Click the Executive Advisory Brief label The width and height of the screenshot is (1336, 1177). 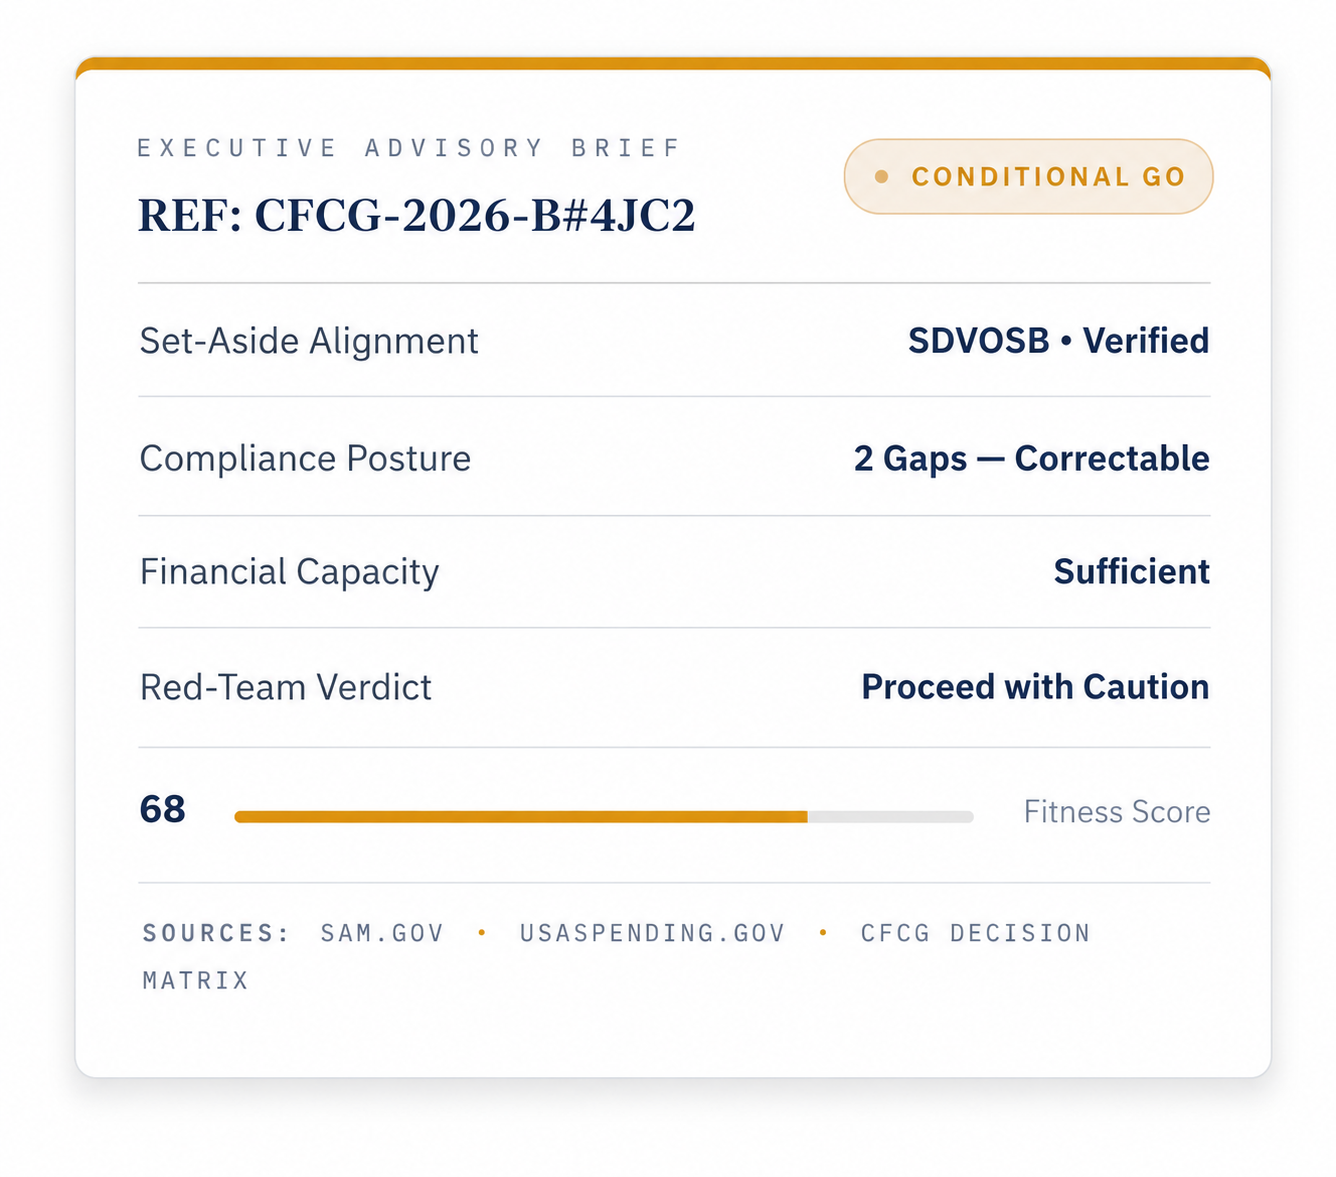click(409, 148)
